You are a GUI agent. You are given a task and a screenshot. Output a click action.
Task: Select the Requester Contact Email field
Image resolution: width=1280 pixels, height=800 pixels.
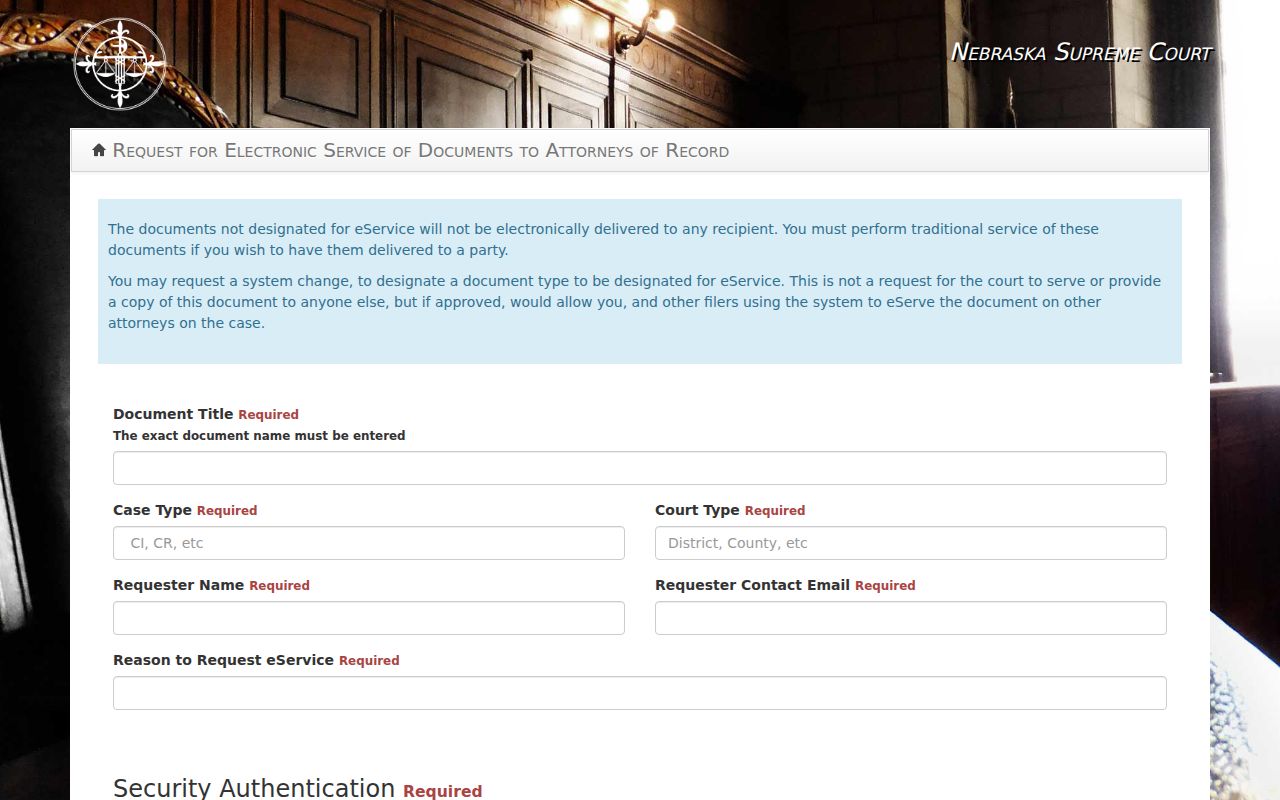tap(911, 618)
